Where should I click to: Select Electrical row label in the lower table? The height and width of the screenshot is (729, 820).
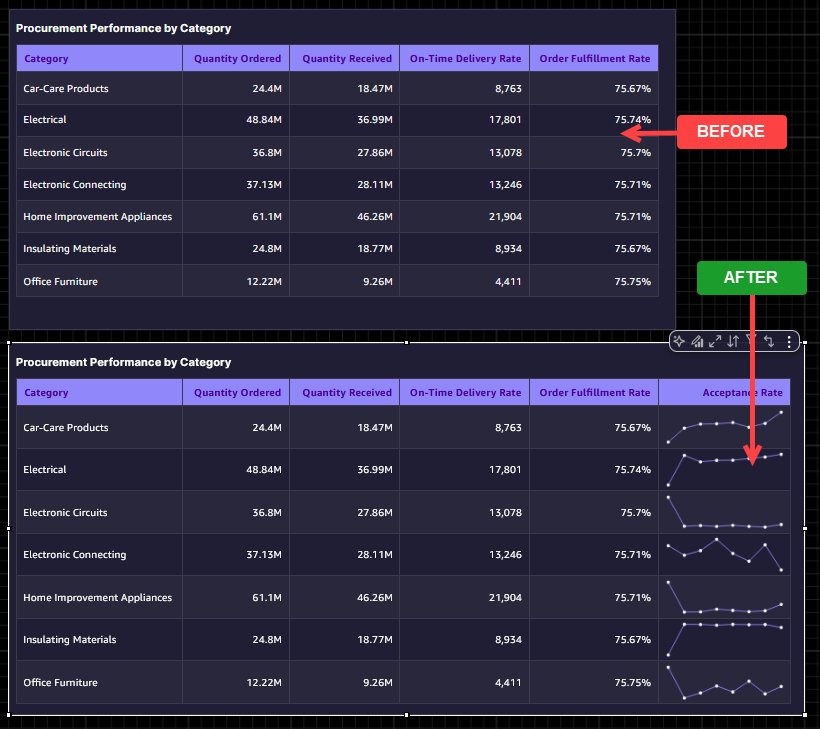coord(45,470)
